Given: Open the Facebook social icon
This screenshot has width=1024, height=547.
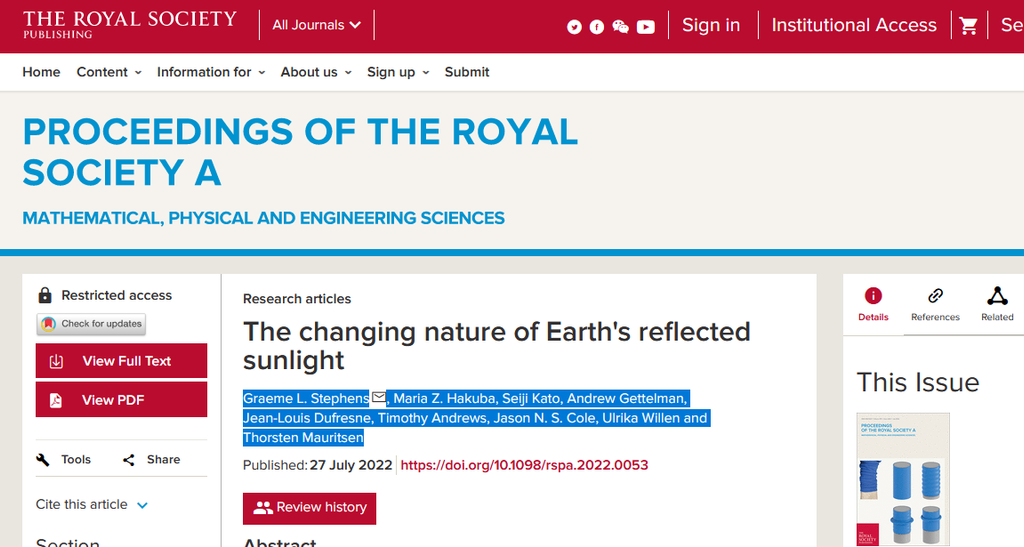Looking at the screenshot, I should pyautogui.click(x=597, y=27).
